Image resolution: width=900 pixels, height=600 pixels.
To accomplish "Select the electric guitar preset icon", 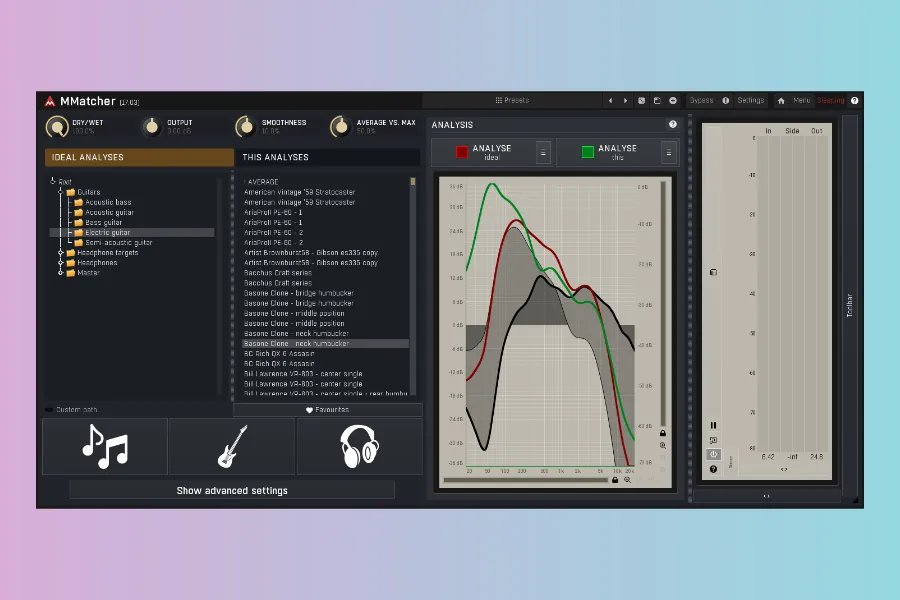I will (232, 446).
